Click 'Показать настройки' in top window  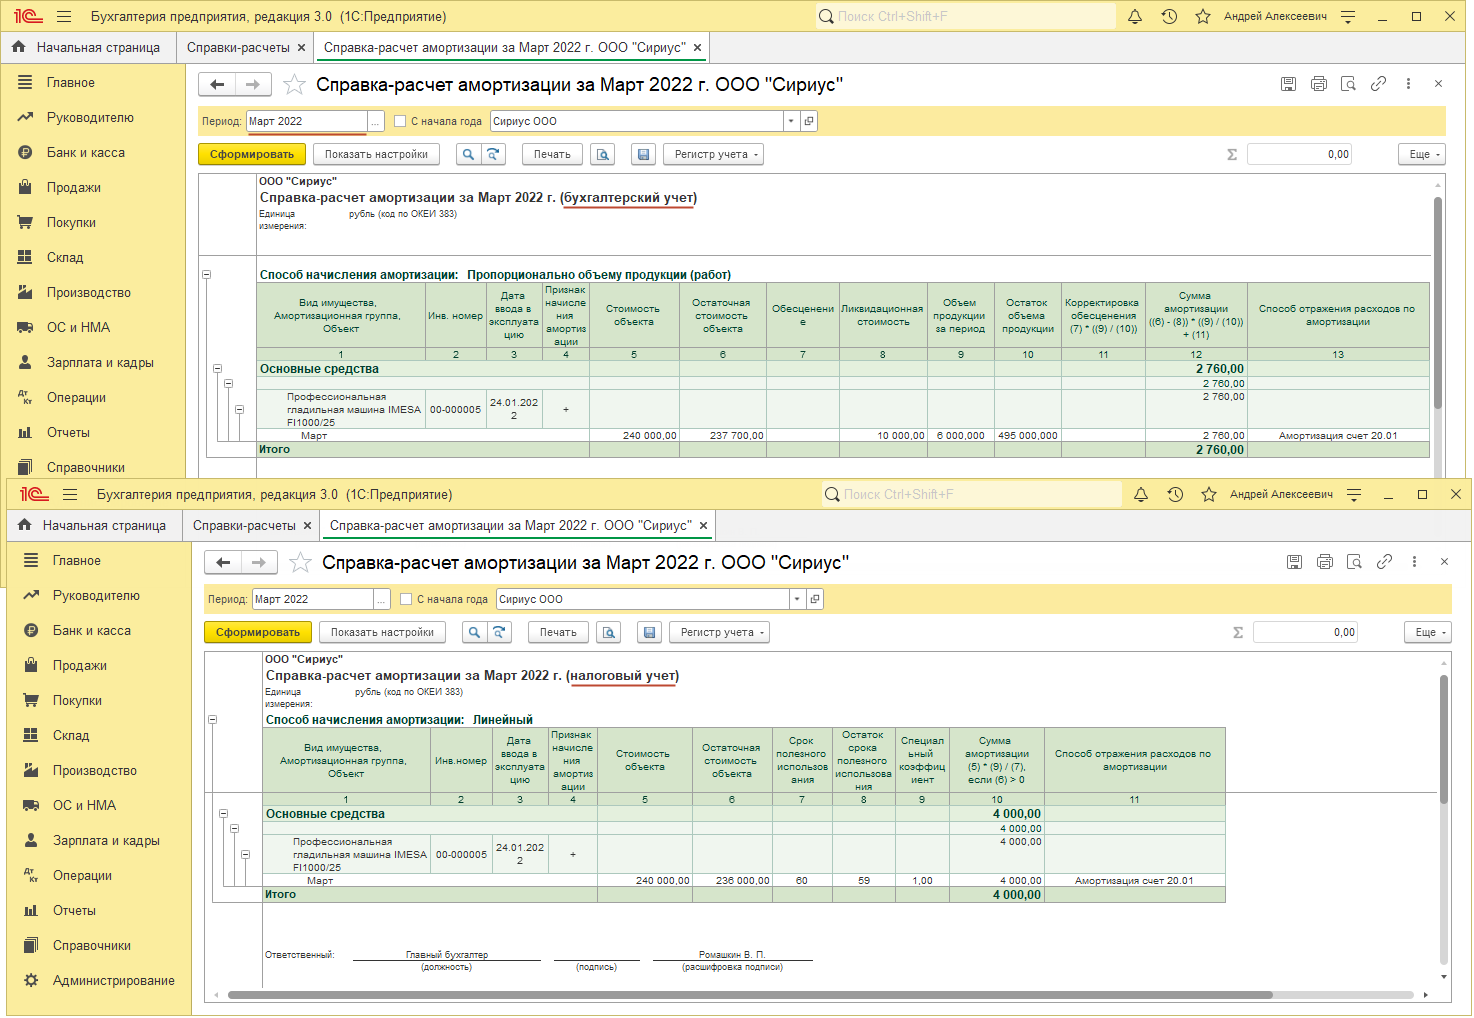point(376,154)
